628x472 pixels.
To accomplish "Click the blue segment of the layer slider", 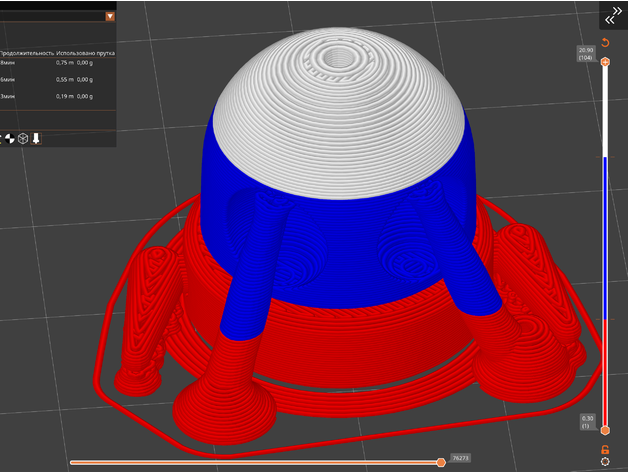I will tap(605, 240).
